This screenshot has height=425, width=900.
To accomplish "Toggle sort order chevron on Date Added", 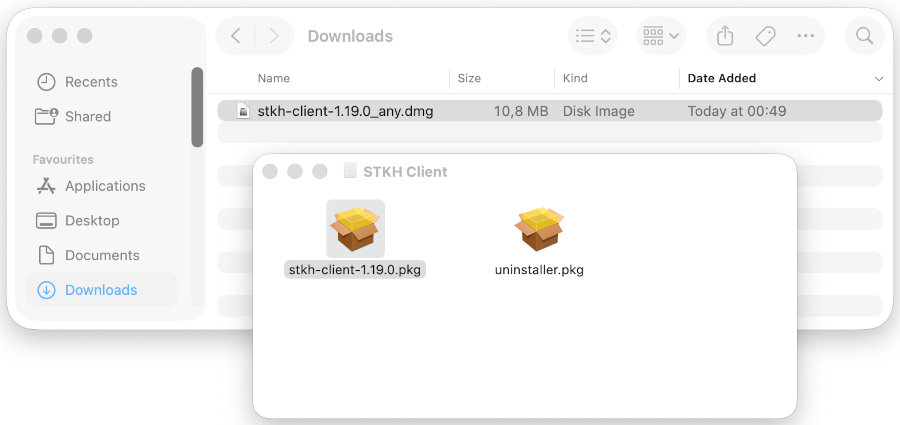I will pyautogui.click(x=879, y=78).
